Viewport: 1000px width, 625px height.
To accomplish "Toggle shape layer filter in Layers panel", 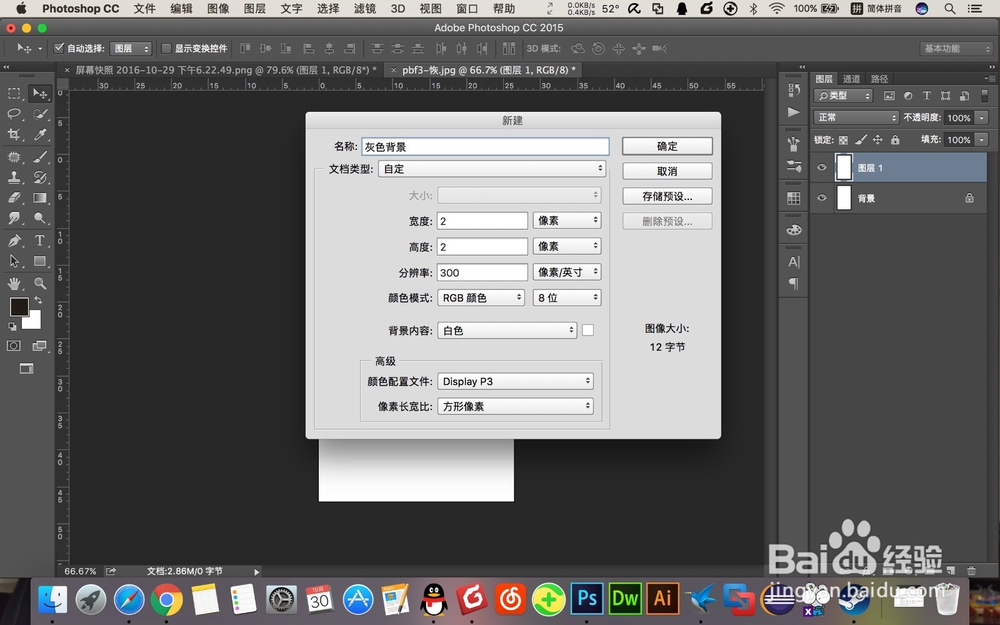I will pos(946,96).
